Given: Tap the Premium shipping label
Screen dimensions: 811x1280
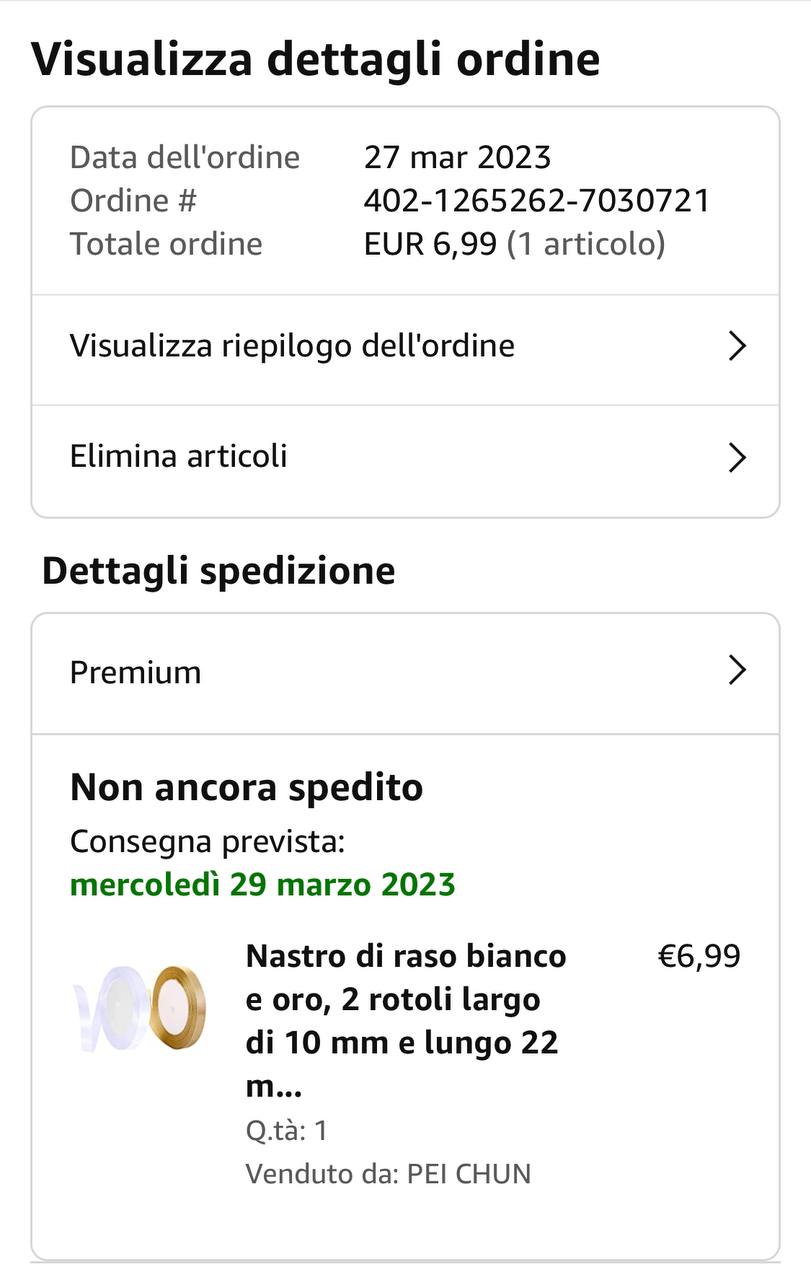Looking at the screenshot, I should [x=136, y=672].
